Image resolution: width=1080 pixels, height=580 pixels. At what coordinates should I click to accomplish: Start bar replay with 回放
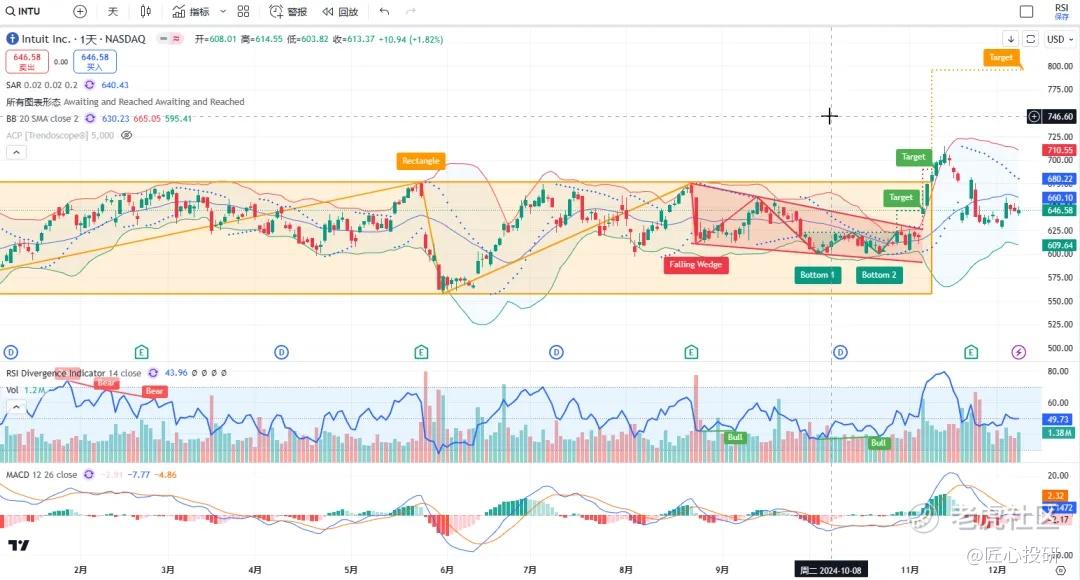340,11
